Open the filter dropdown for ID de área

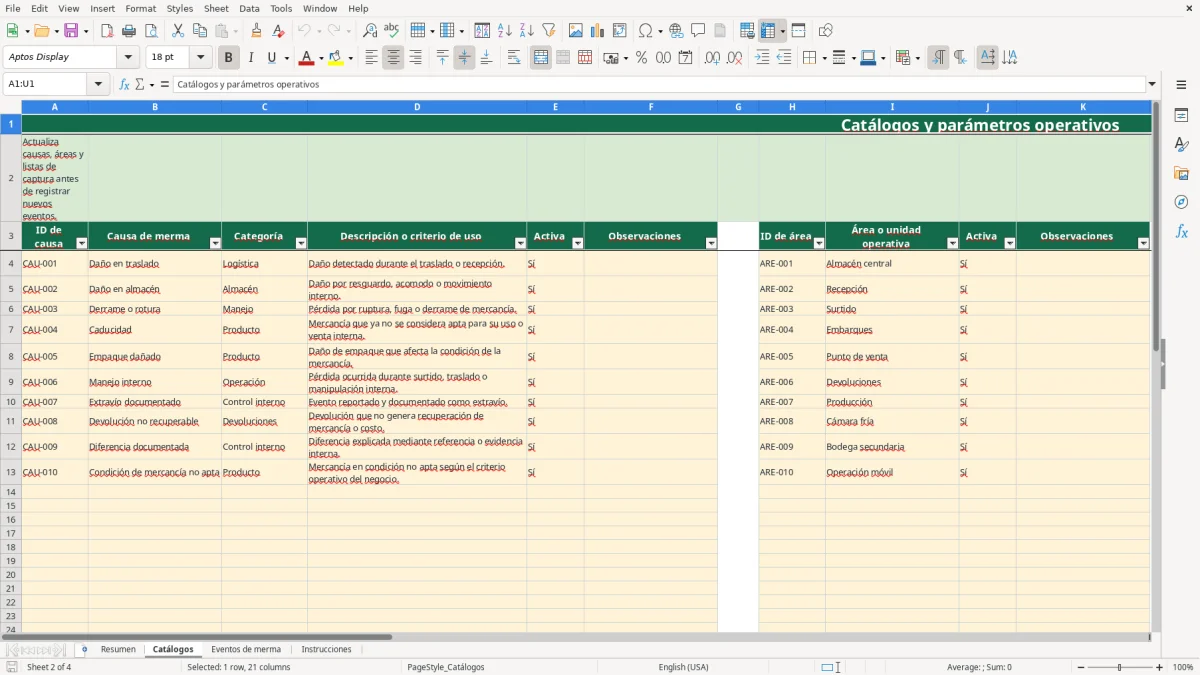pos(819,243)
